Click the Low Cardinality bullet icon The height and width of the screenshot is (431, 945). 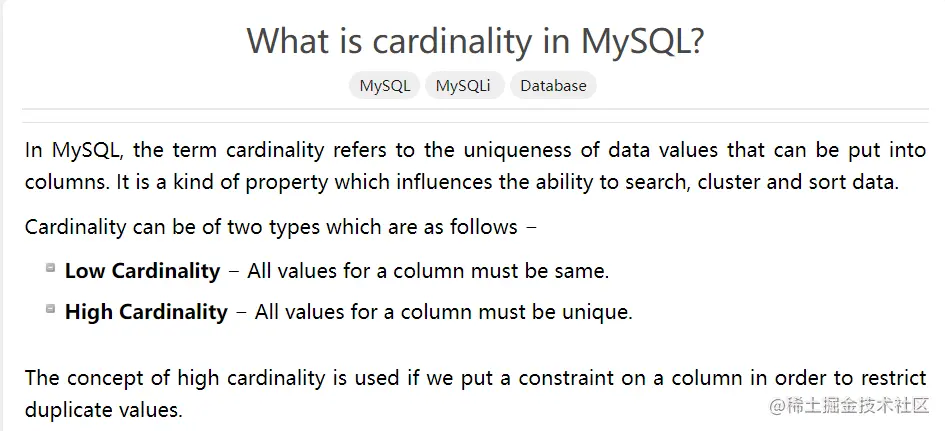pos(51,268)
